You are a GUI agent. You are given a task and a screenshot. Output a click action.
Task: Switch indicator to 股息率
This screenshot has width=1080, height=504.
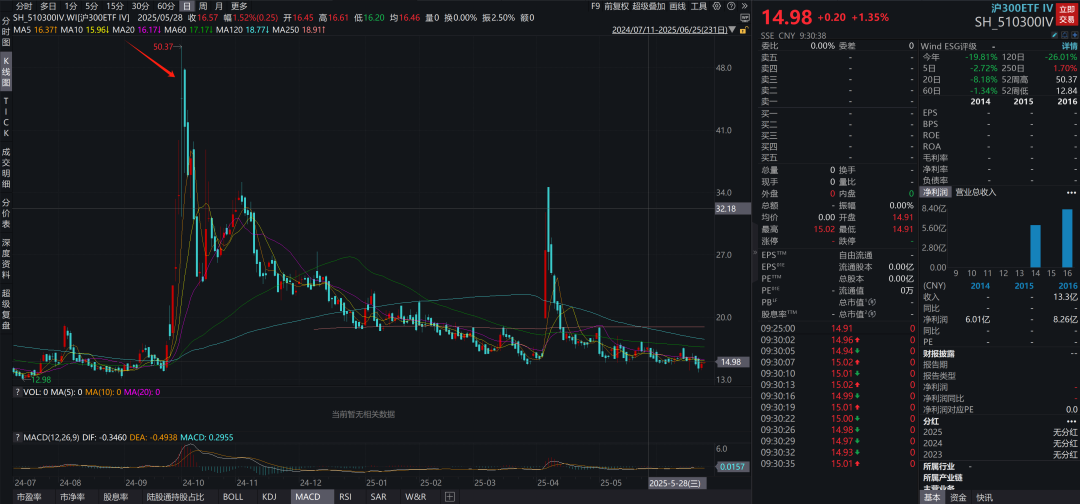tap(115, 496)
